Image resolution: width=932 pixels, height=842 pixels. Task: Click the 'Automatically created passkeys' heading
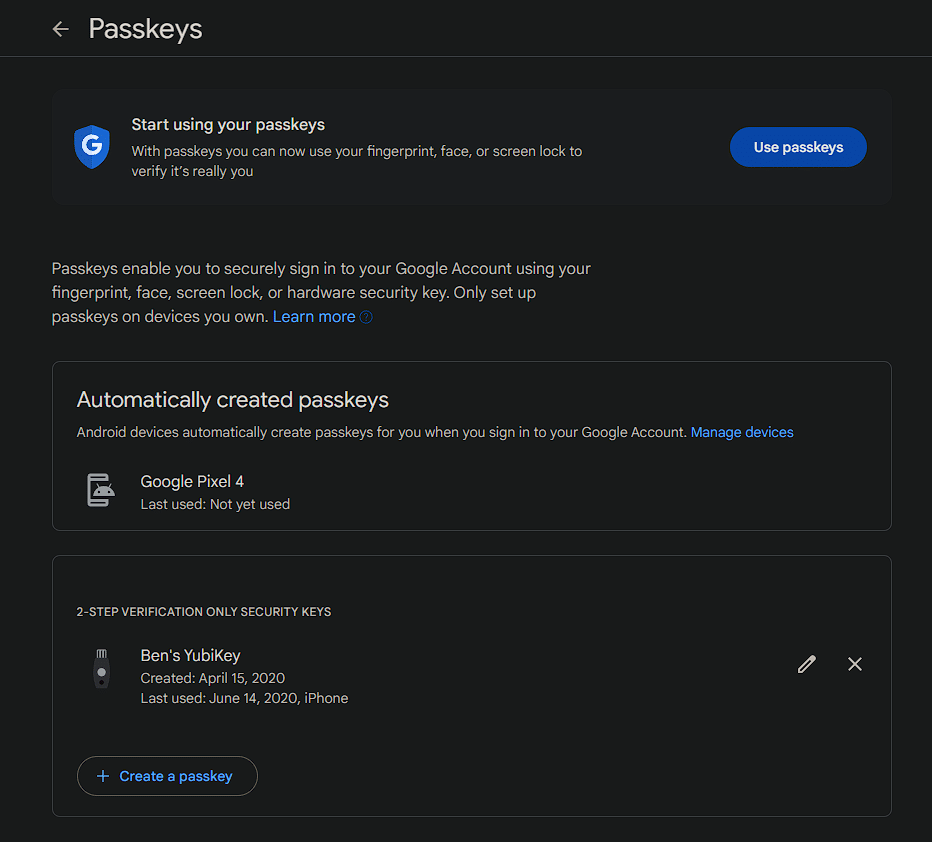(x=232, y=400)
